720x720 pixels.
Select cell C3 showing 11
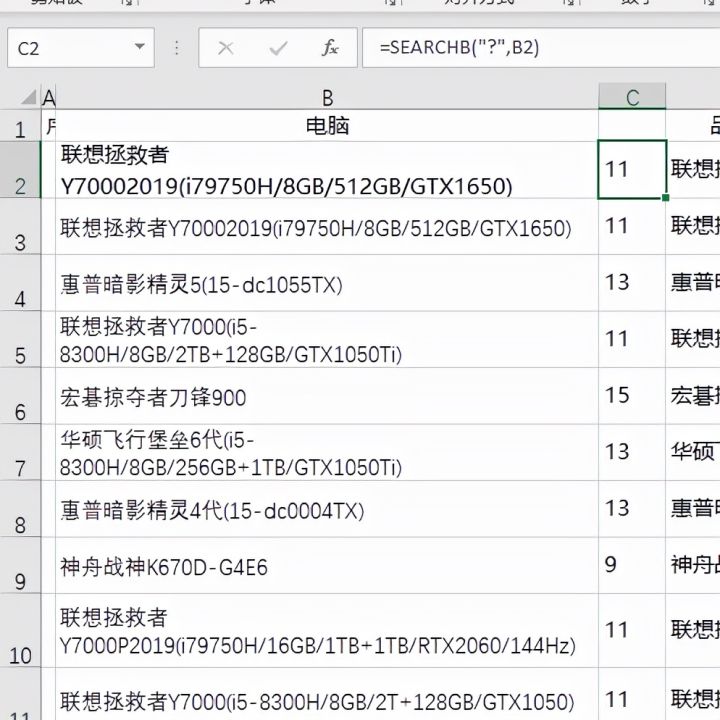[x=632, y=227]
